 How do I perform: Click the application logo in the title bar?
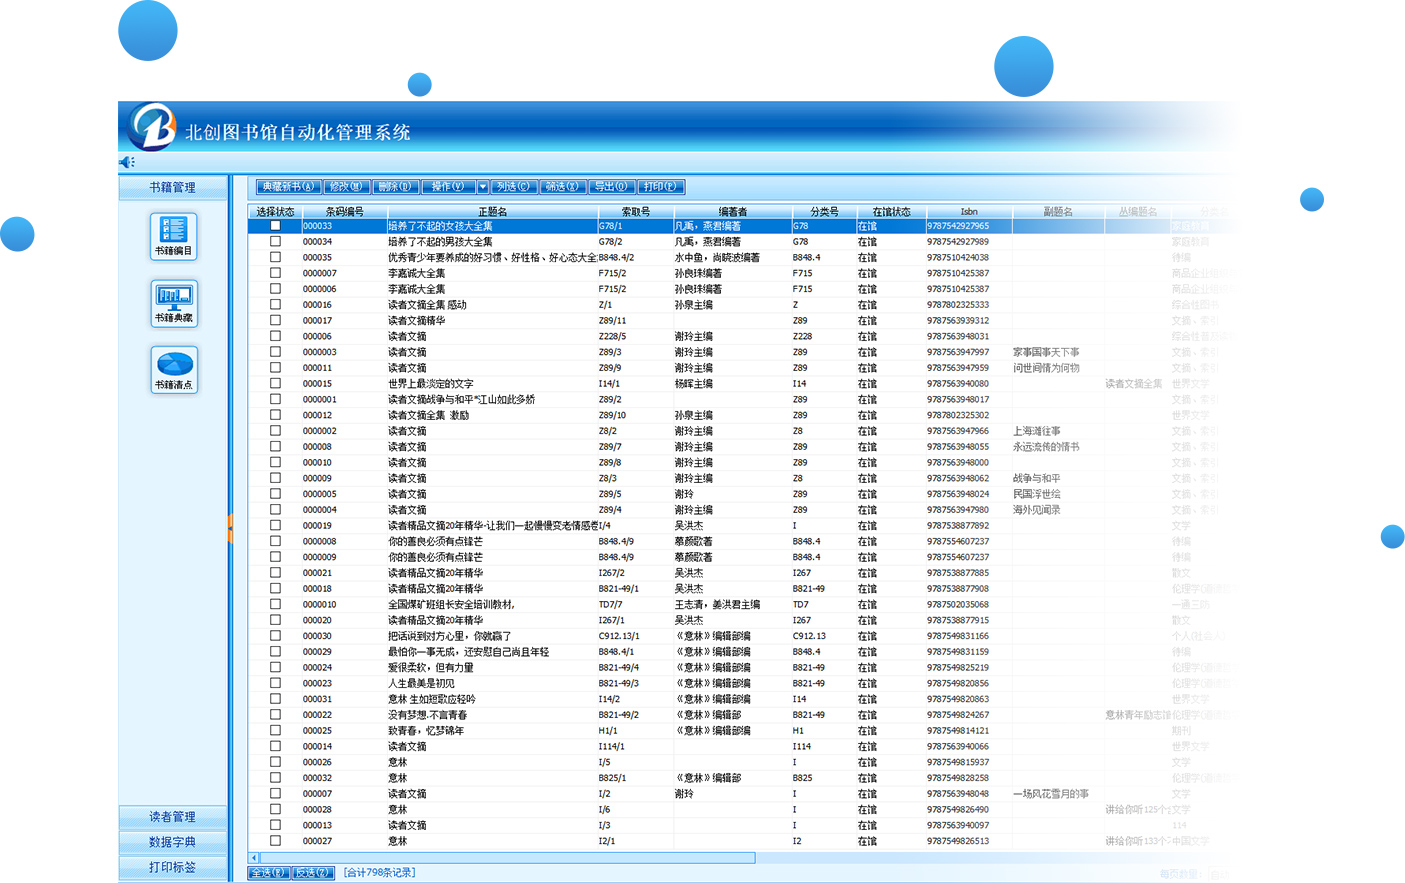(152, 128)
